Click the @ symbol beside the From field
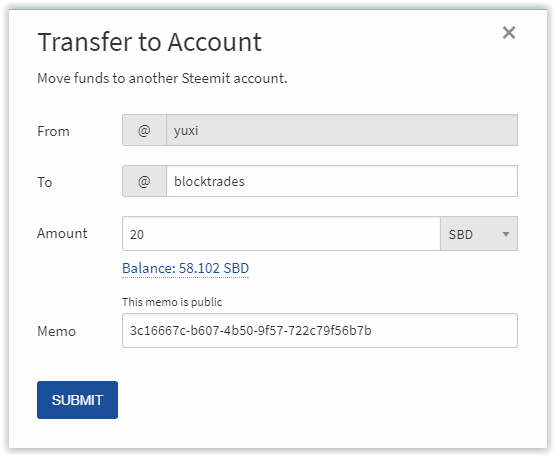This screenshot has height=456, width=555. coord(144,130)
